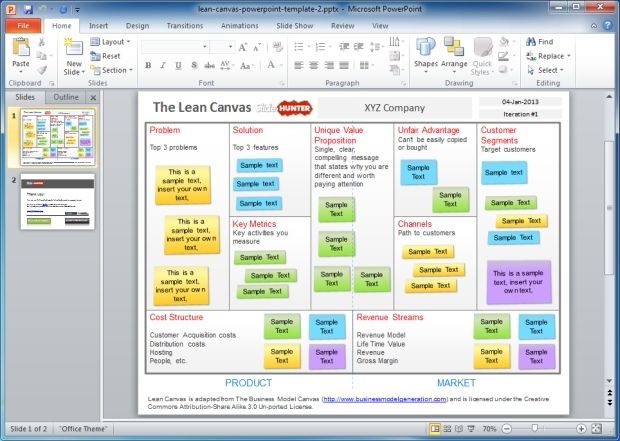Start Slide Show from status bar
This screenshot has height=441, width=620.
click(x=471, y=429)
